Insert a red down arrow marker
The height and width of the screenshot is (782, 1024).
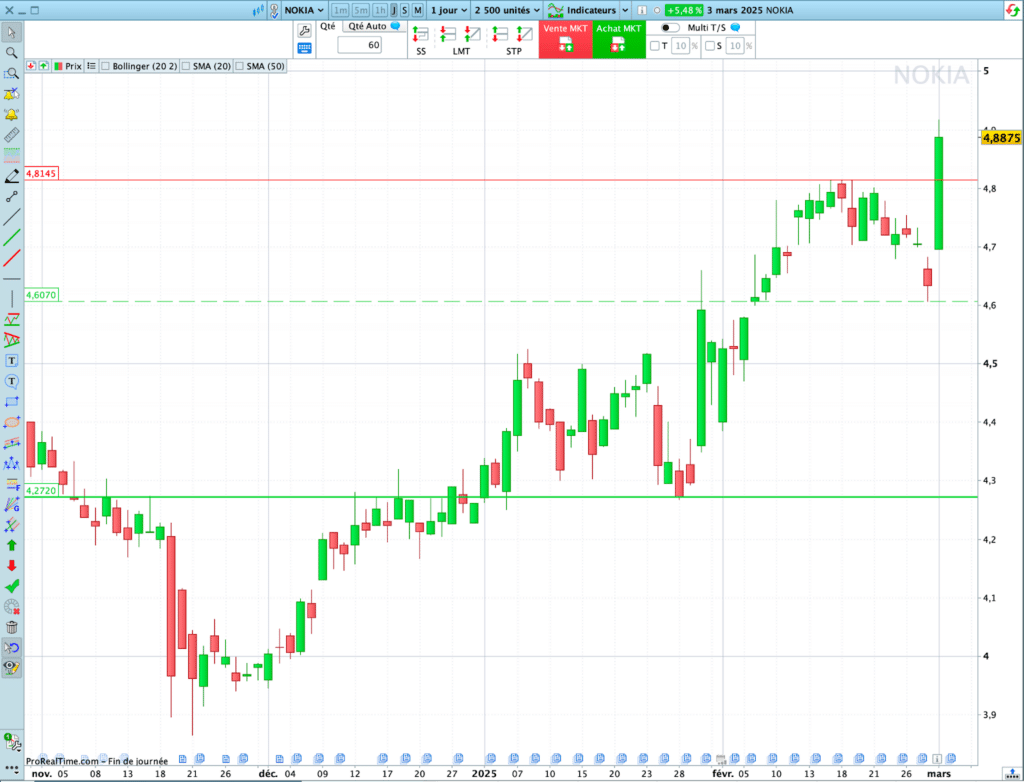pos(12,566)
